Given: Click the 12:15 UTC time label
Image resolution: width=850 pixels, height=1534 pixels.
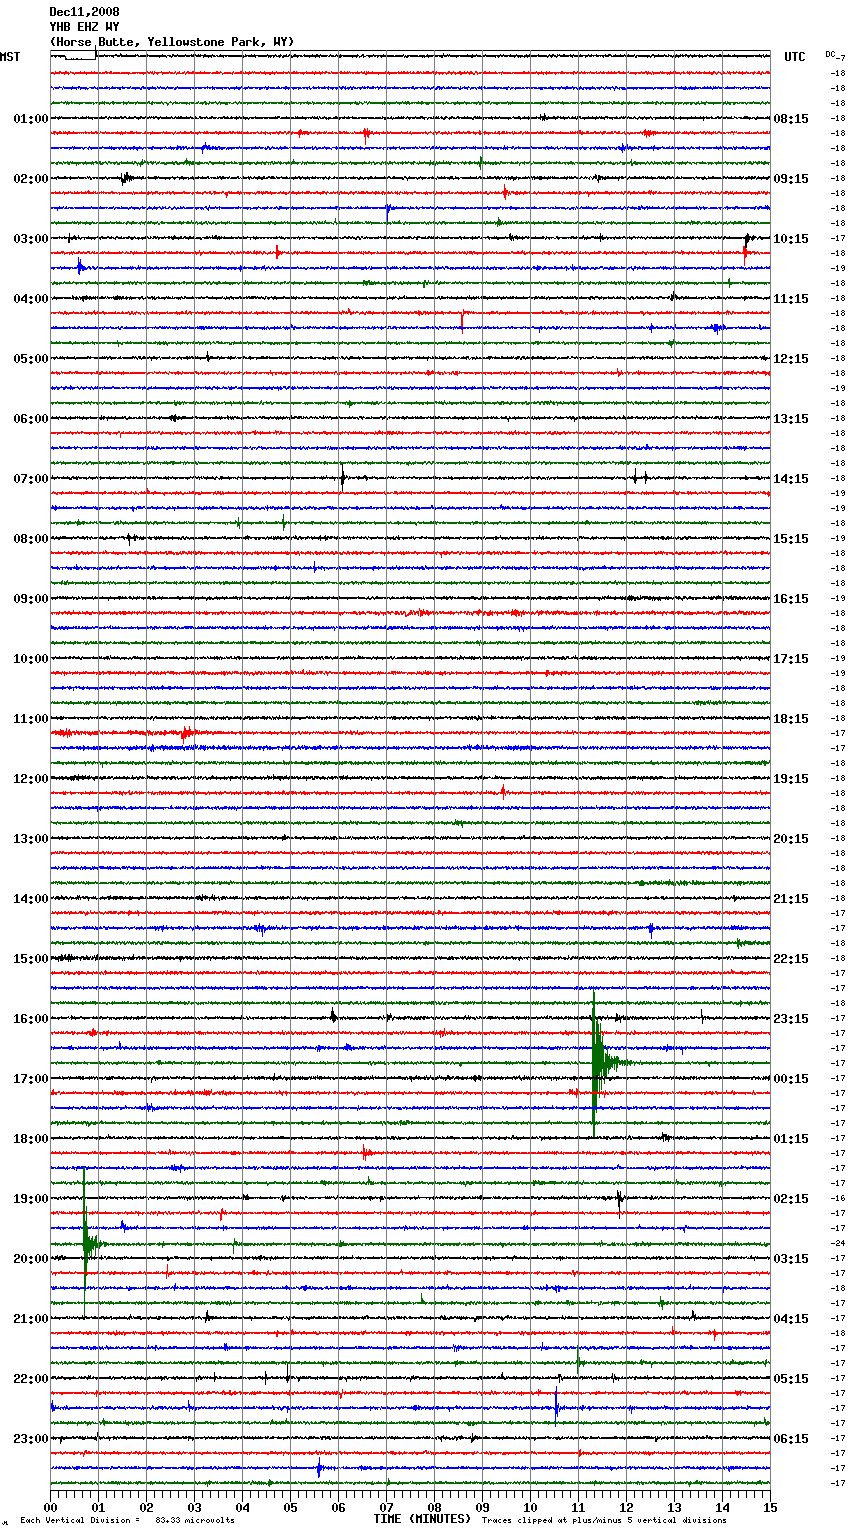Looking at the screenshot, I should [x=791, y=359].
